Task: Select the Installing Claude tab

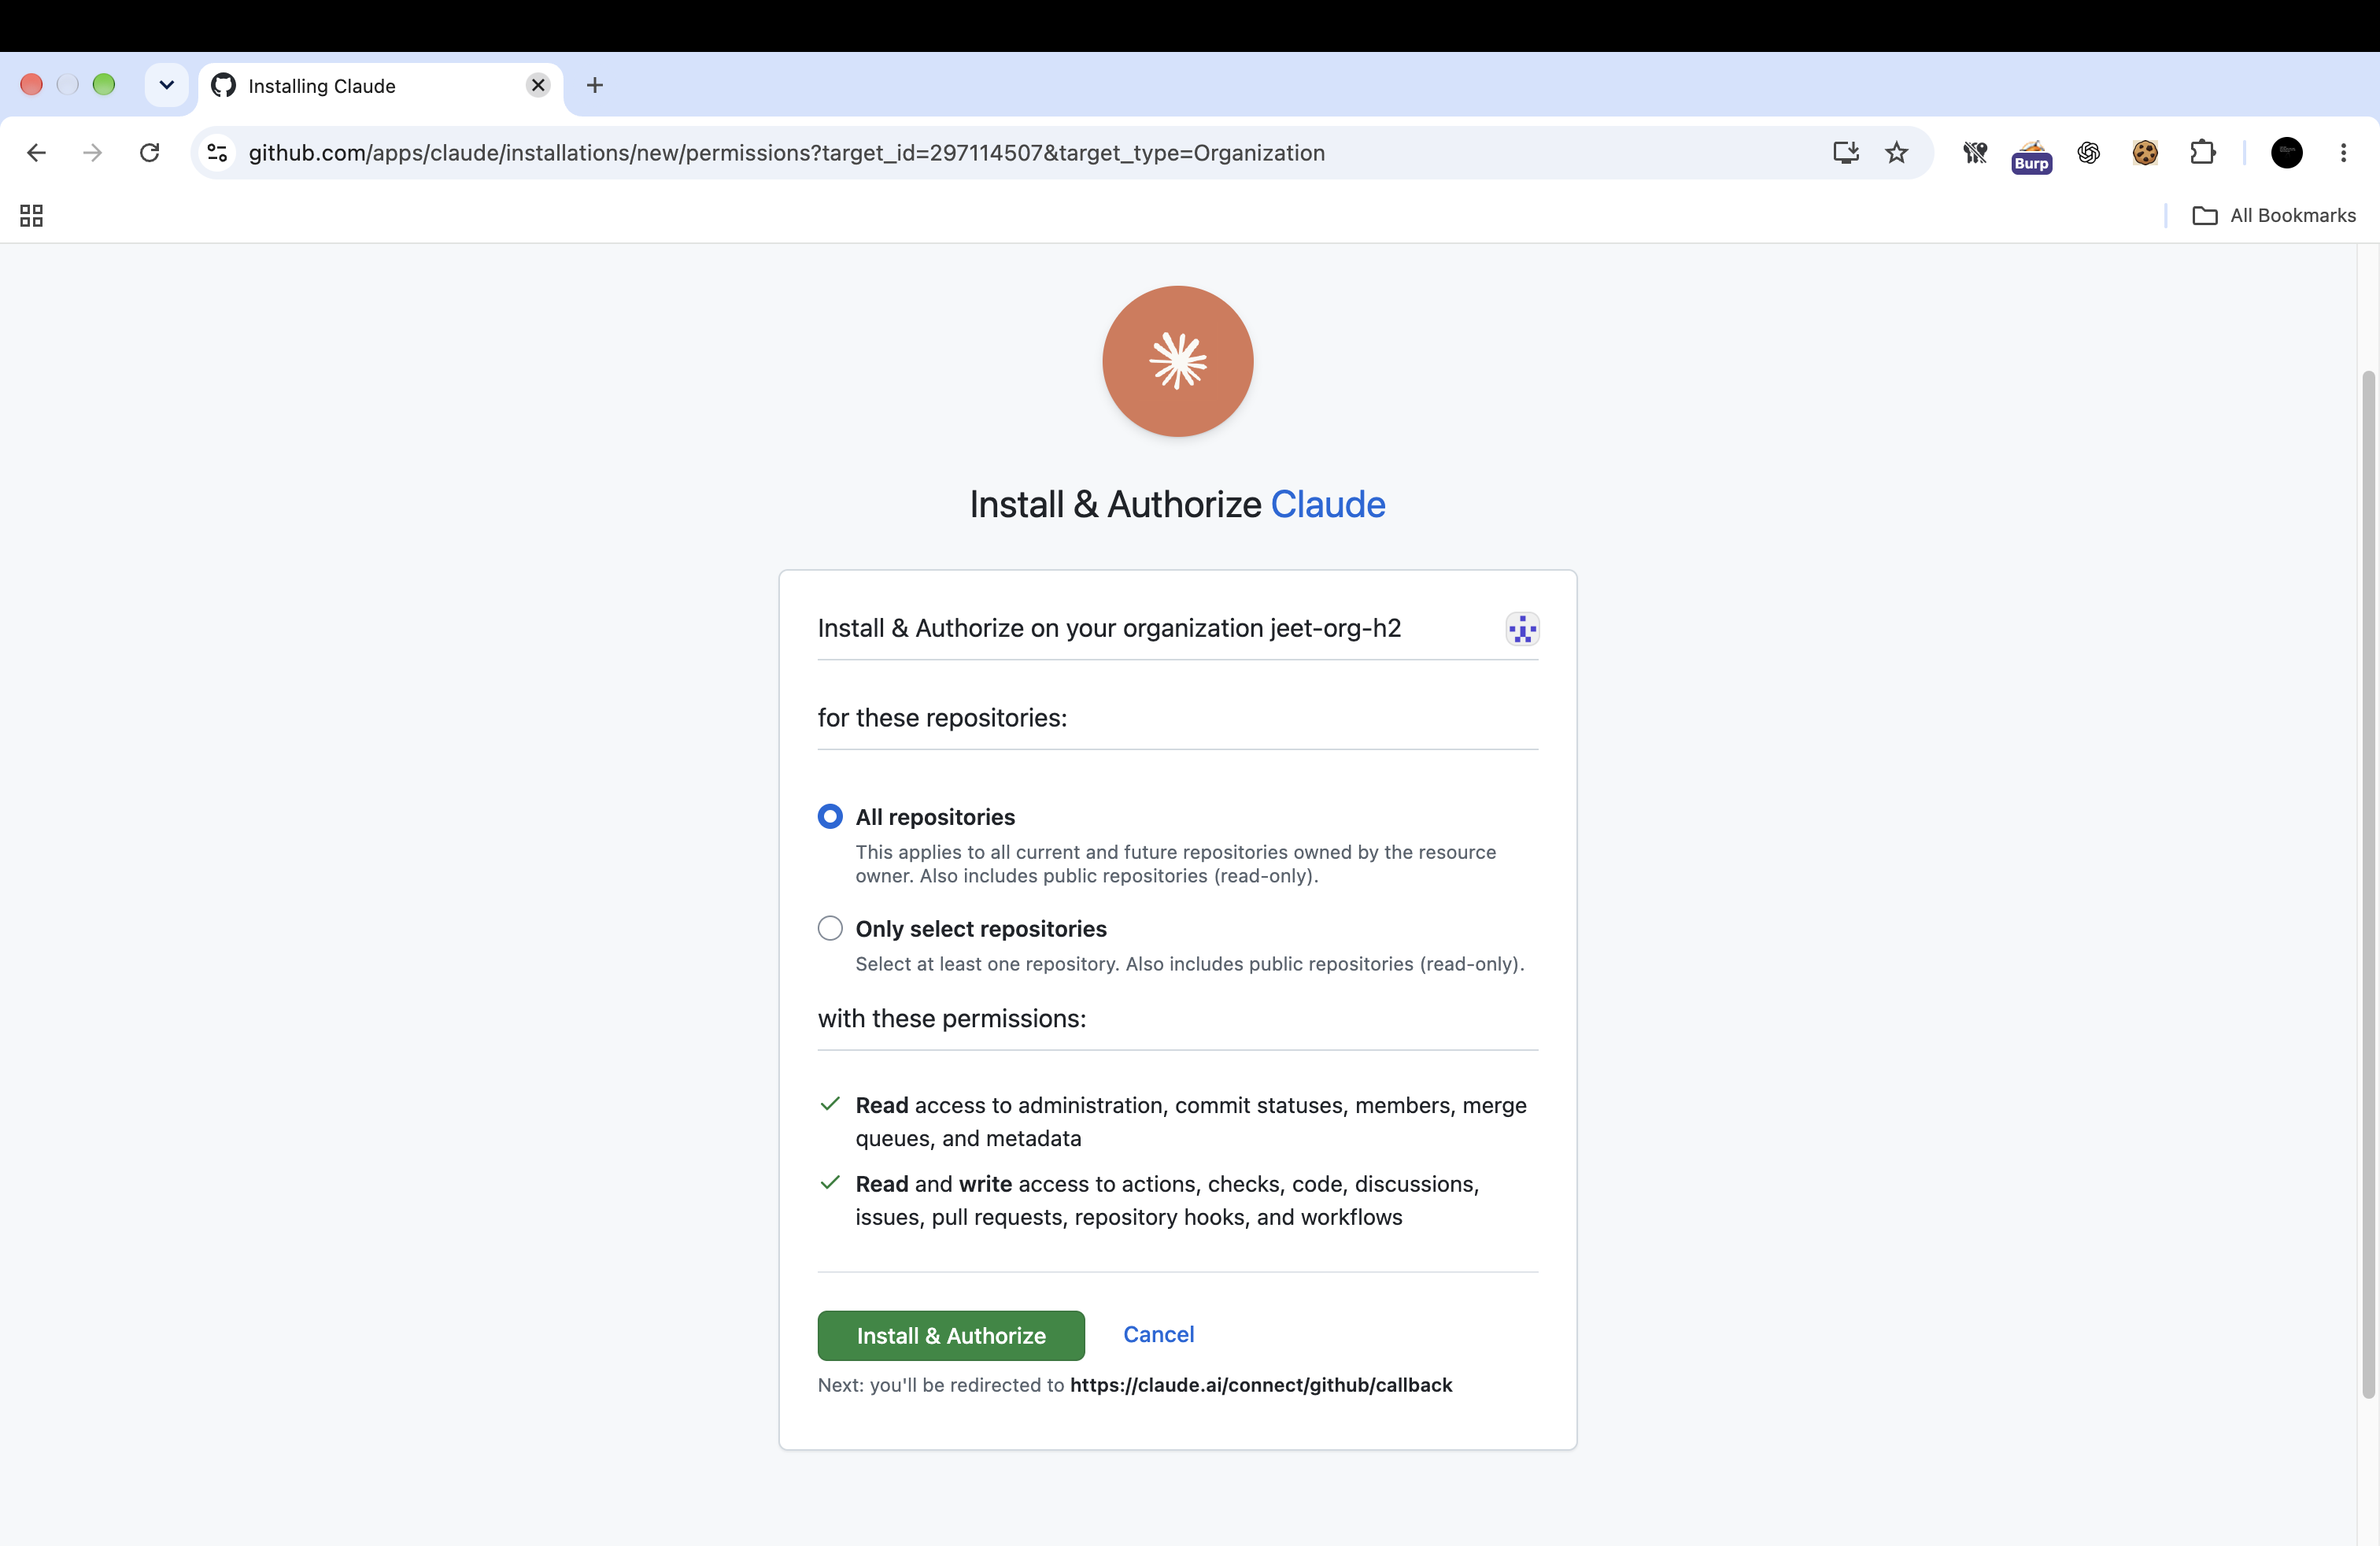Action: pos(381,86)
